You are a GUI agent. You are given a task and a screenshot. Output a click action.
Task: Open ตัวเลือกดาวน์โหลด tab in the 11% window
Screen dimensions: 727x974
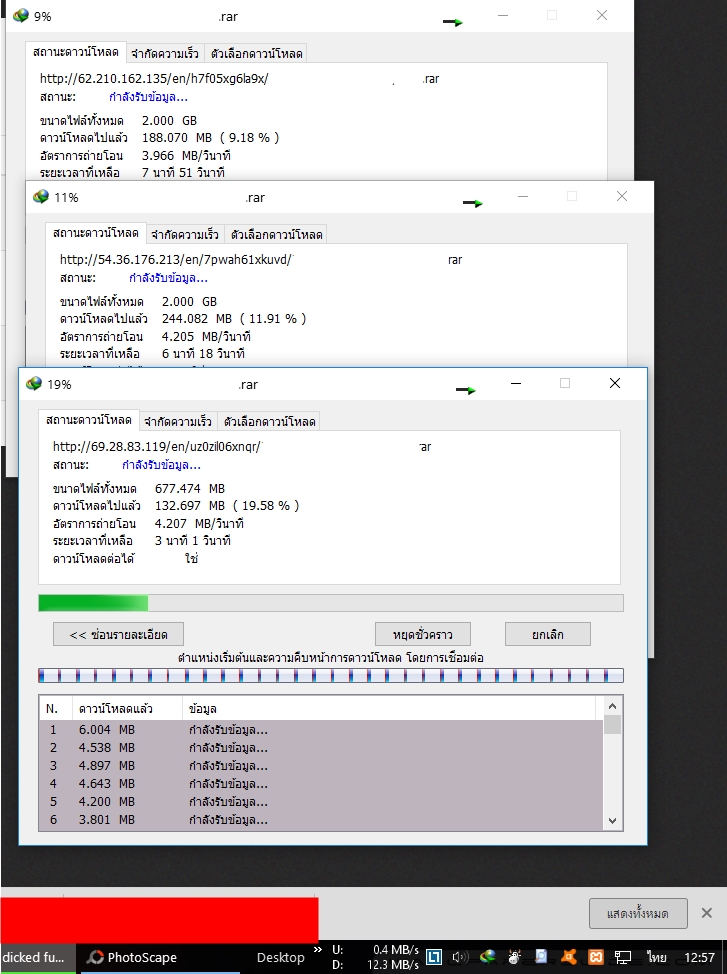point(277,235)
